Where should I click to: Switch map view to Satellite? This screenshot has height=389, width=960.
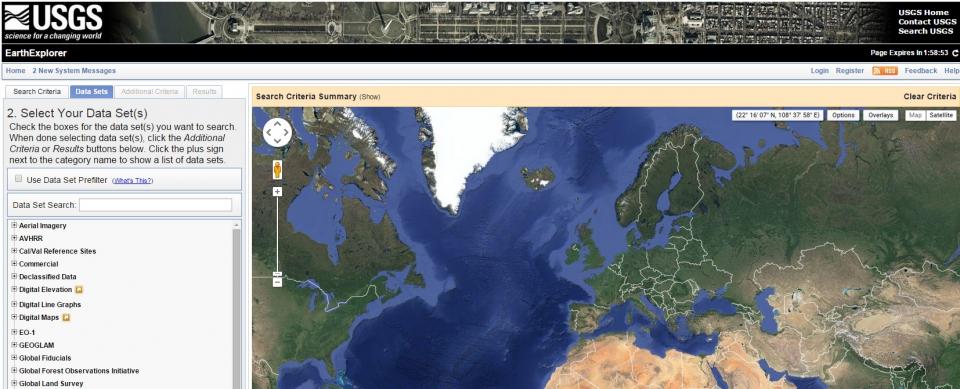pyautogui.click(x=940, y=115)
